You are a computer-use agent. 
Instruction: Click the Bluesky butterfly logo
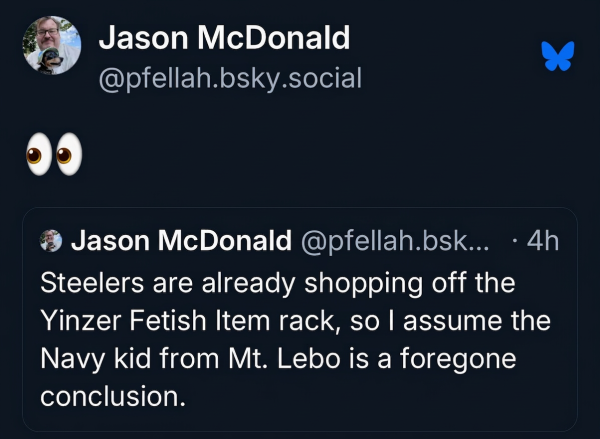556,56
